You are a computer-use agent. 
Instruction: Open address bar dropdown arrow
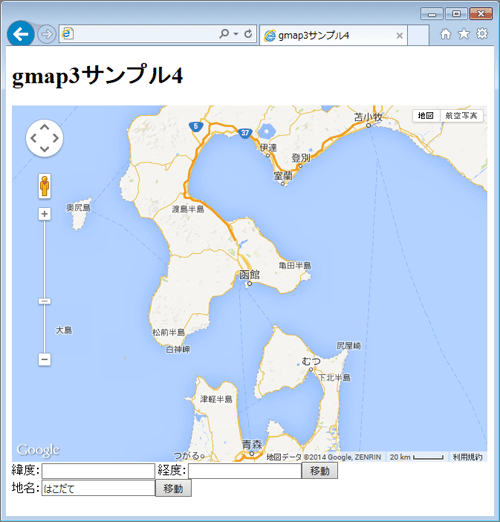(x=236, y=34)
